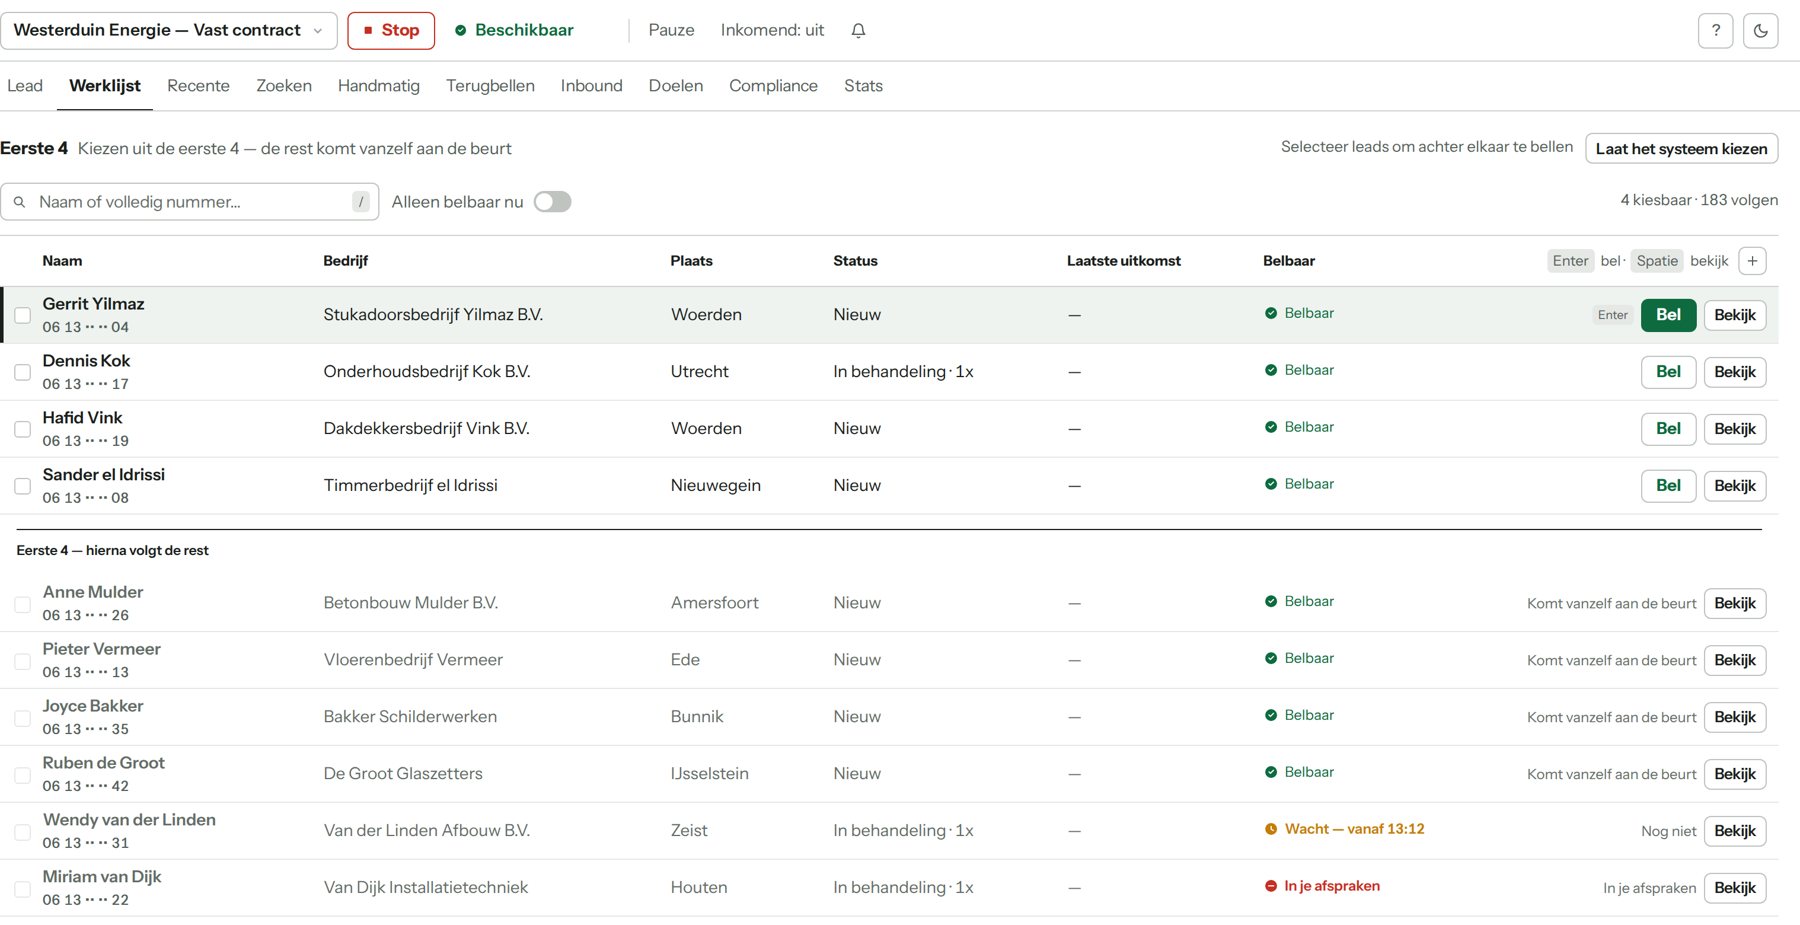
Task: Click the Pauze link
Action: pos(671,30)
